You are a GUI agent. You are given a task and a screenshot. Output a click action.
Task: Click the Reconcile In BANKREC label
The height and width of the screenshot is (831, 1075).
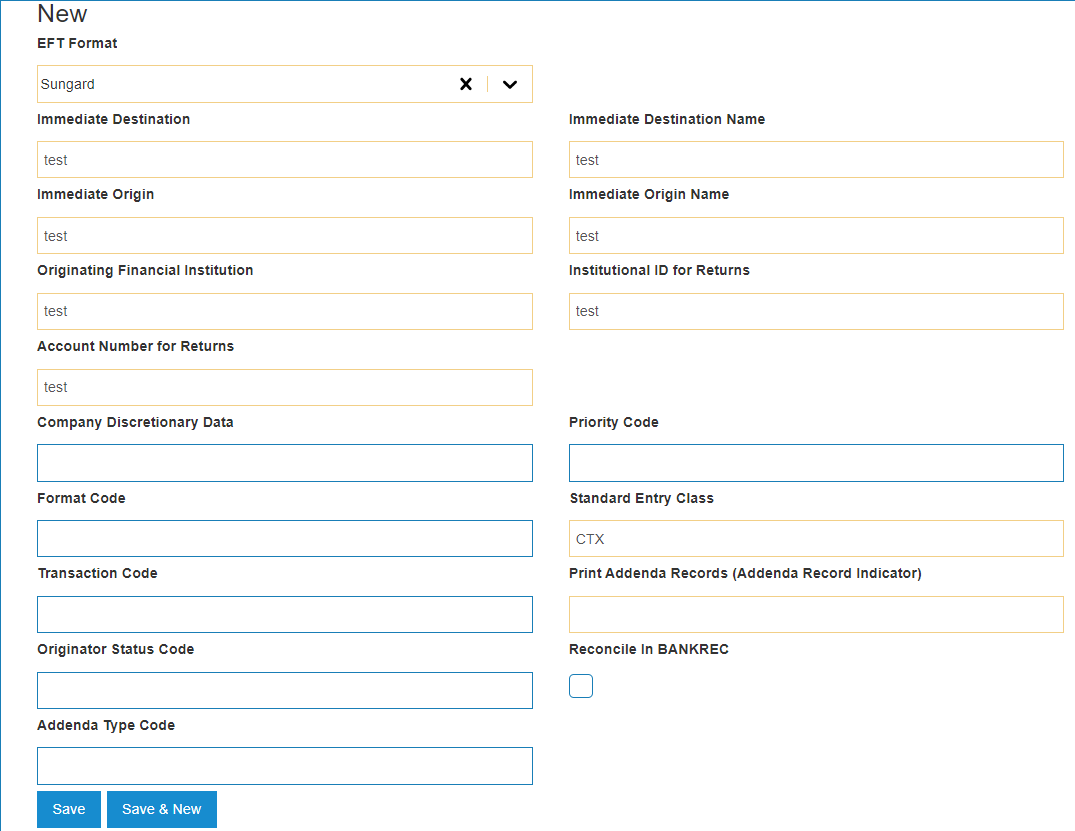649,649
